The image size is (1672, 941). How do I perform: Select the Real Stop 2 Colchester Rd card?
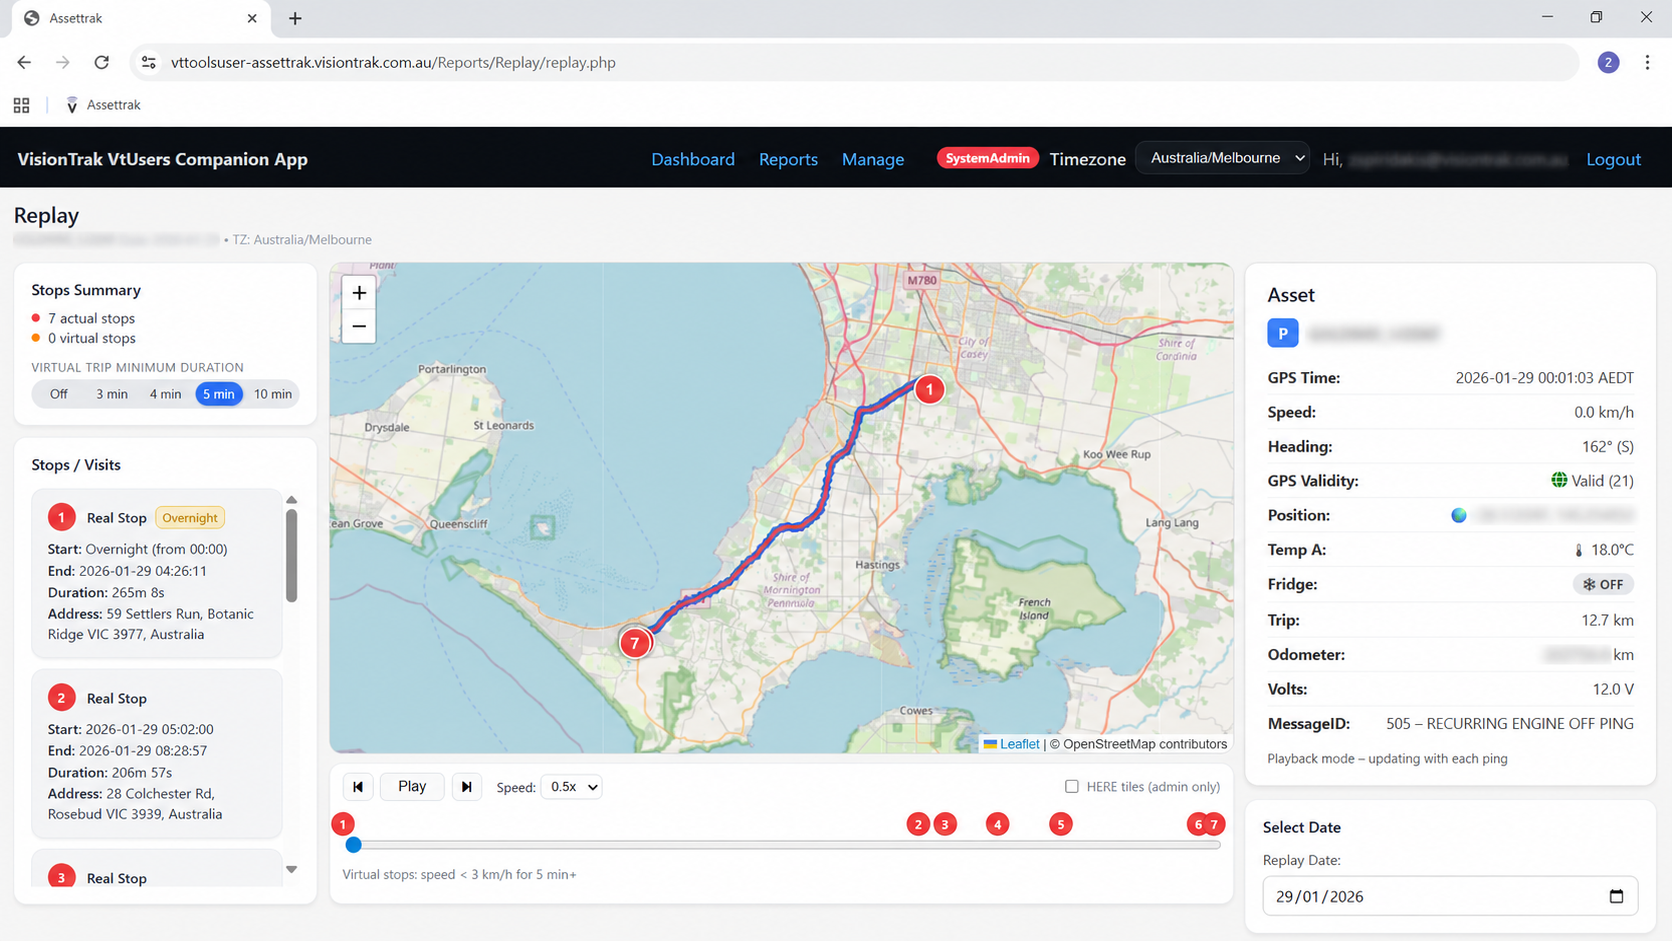point(157,753)
